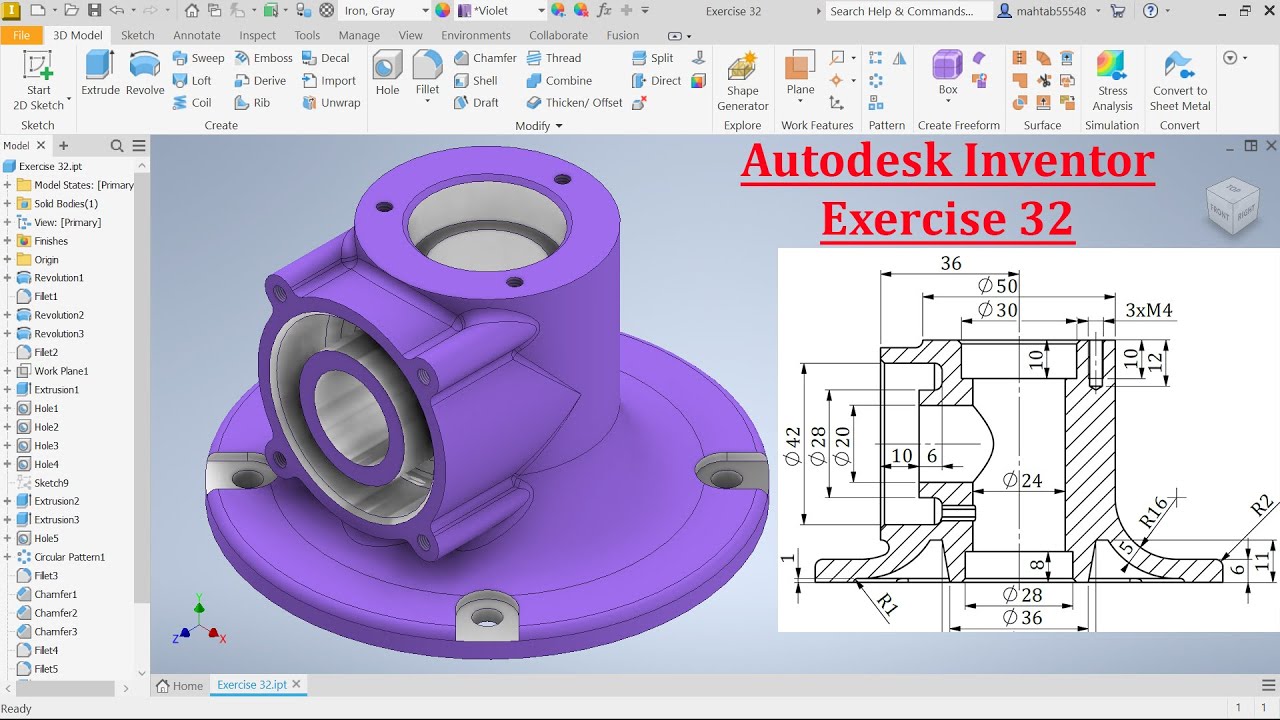Click the Import command

[x=329, y=80]
